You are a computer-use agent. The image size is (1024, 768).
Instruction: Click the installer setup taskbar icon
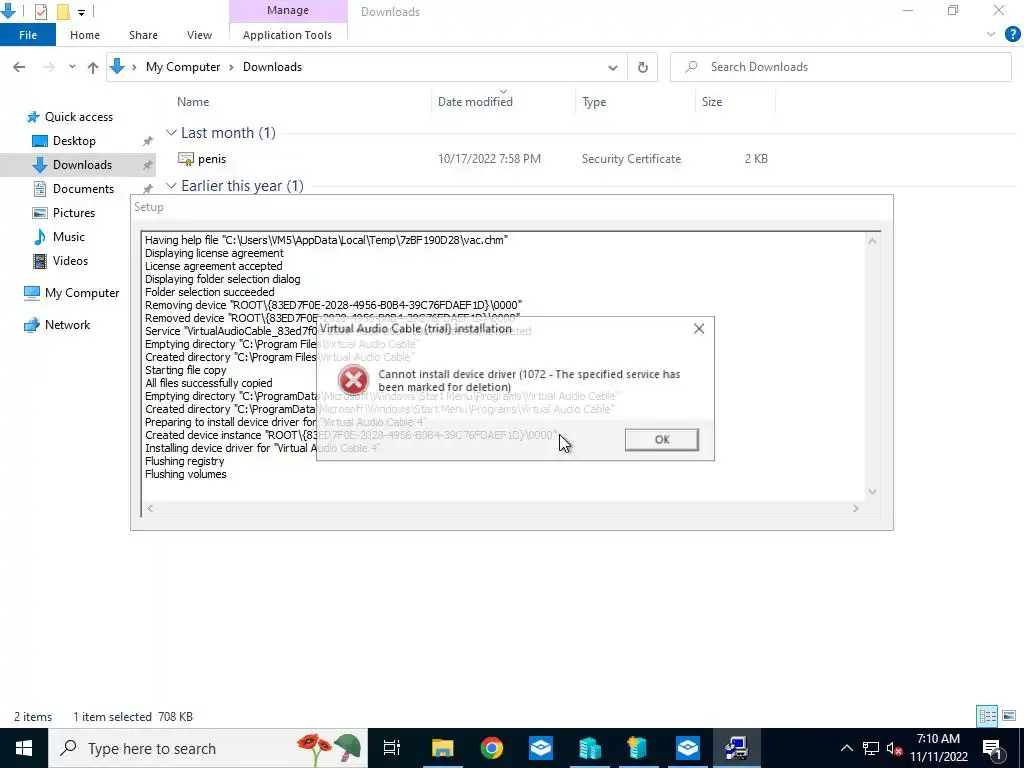coord(737,748)
